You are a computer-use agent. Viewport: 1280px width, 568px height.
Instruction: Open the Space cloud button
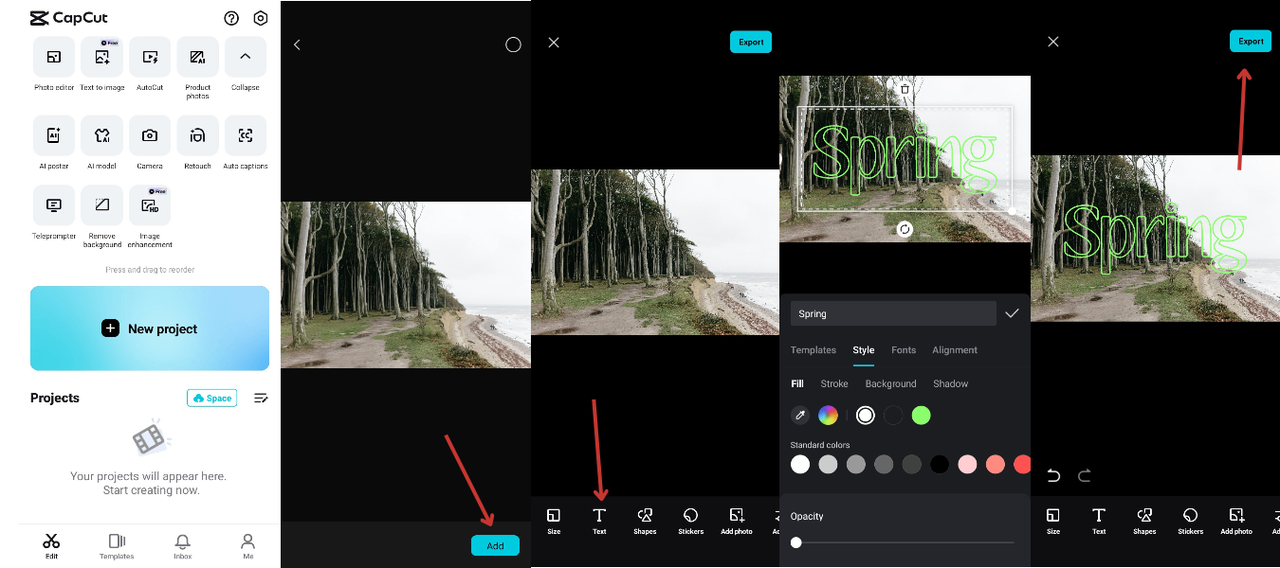click(212, 398)
